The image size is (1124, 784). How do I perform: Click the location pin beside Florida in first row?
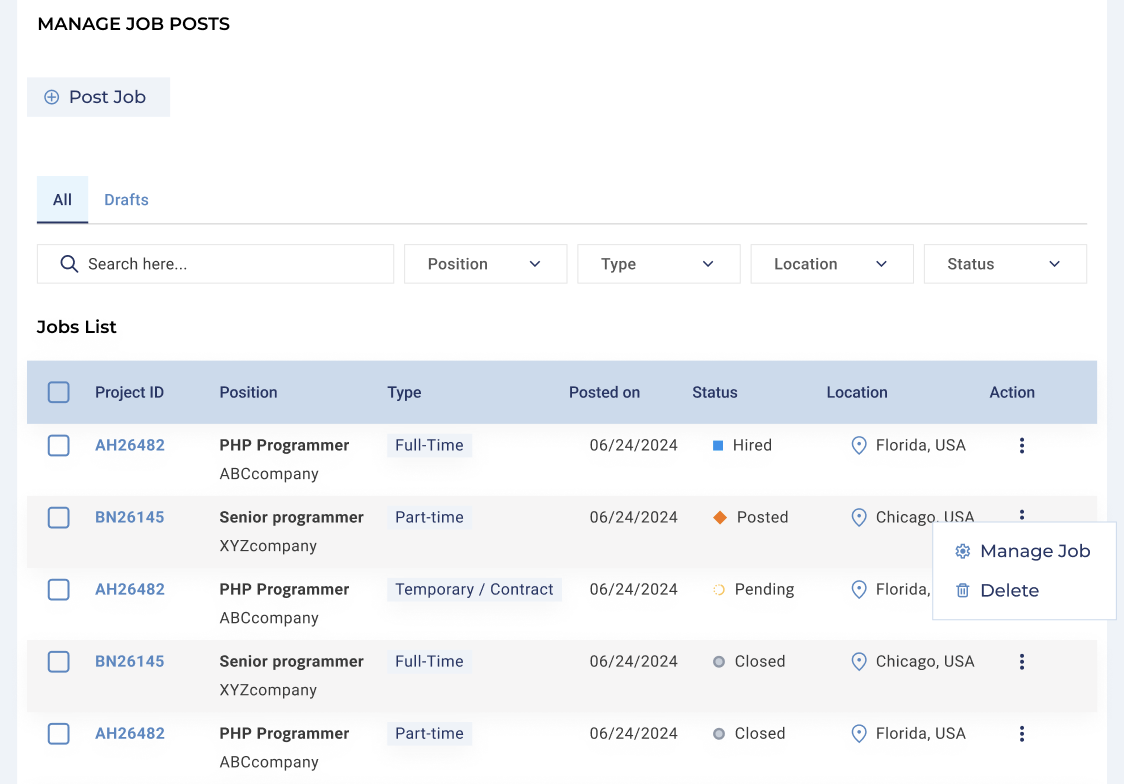[858, 446]
